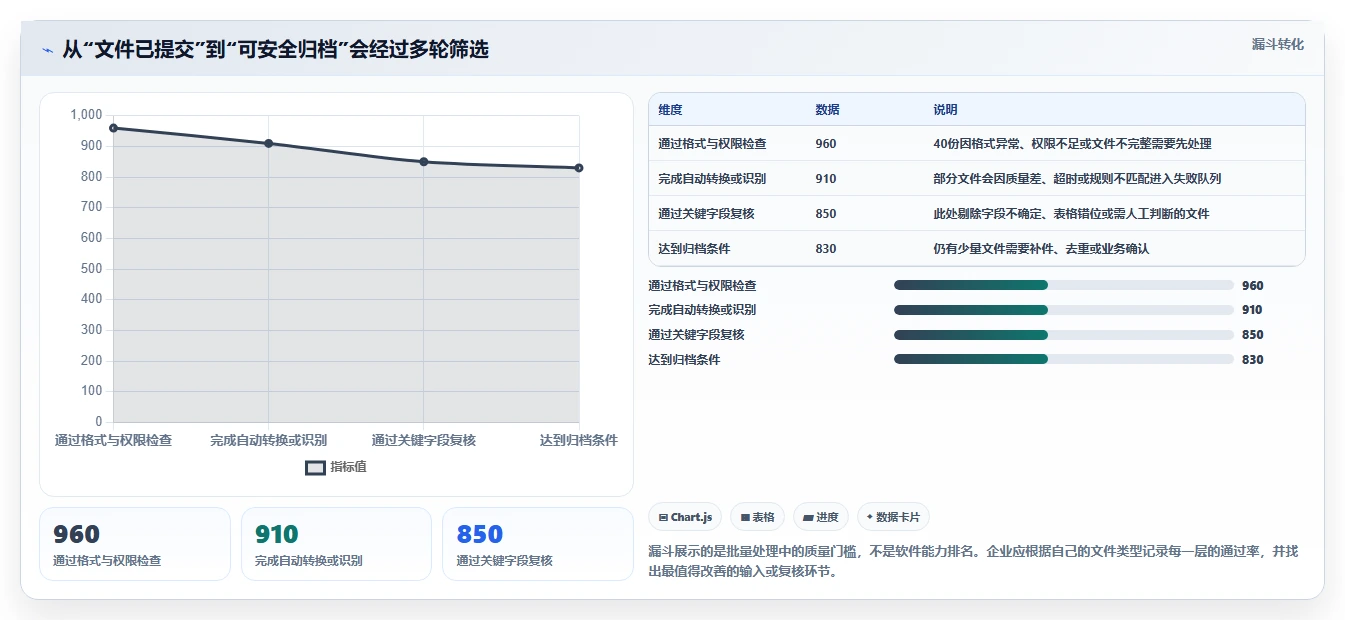Click table cell 通过关键字段复核
The image size is (1345, 620).
point(705,214)
